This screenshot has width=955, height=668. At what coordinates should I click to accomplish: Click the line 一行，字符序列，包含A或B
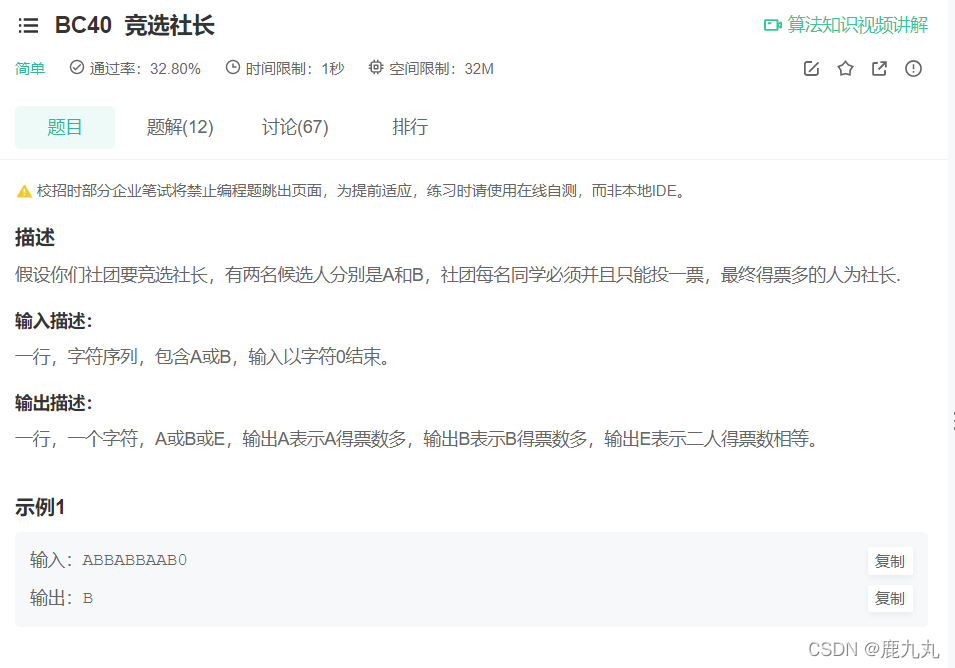(202, 356)
